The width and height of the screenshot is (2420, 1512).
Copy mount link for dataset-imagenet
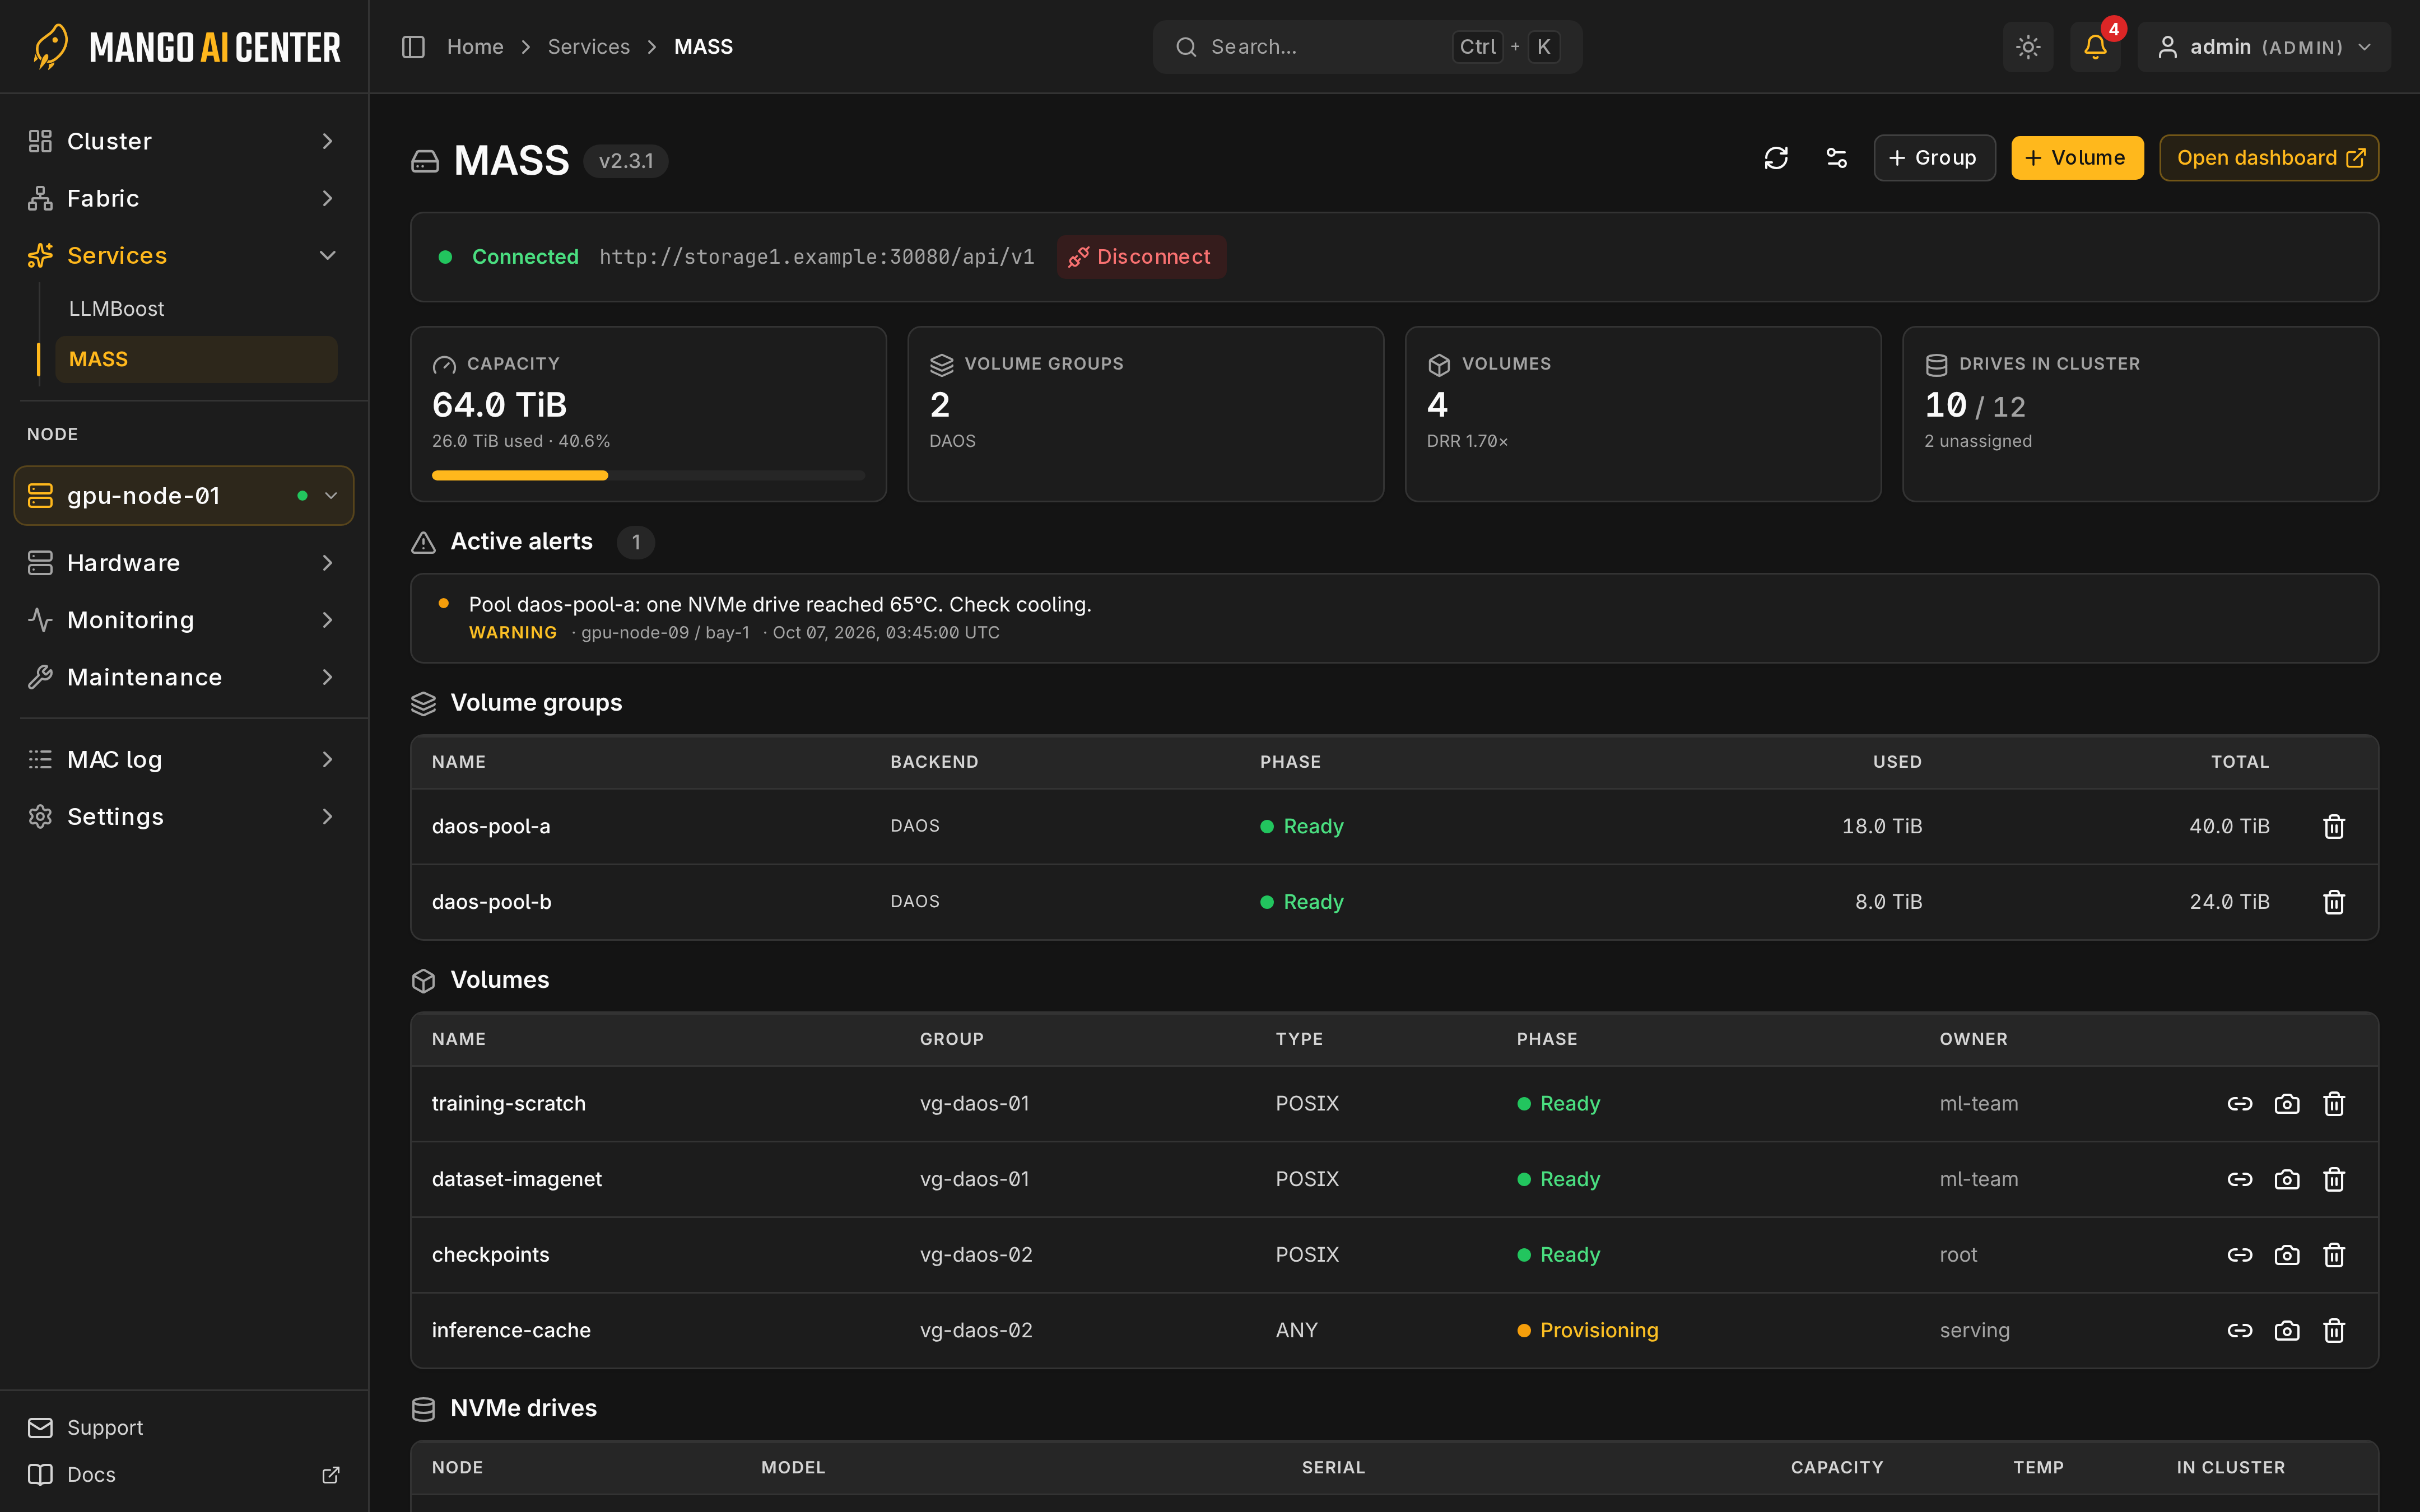point(2240,1179)
